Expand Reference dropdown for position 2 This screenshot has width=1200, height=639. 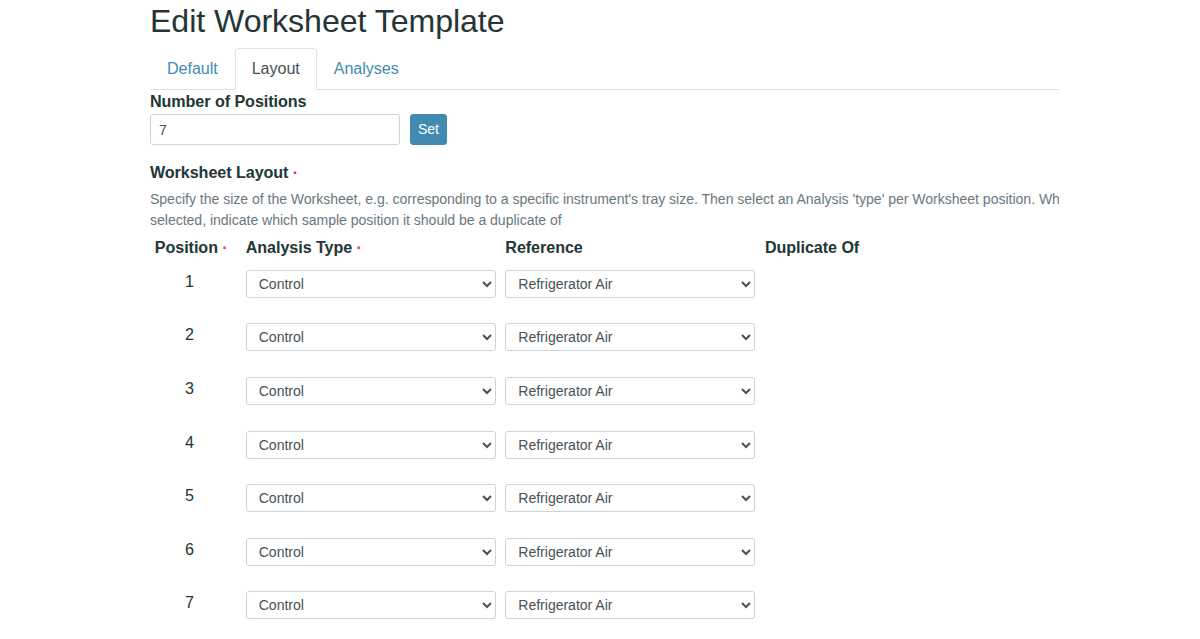629,337
